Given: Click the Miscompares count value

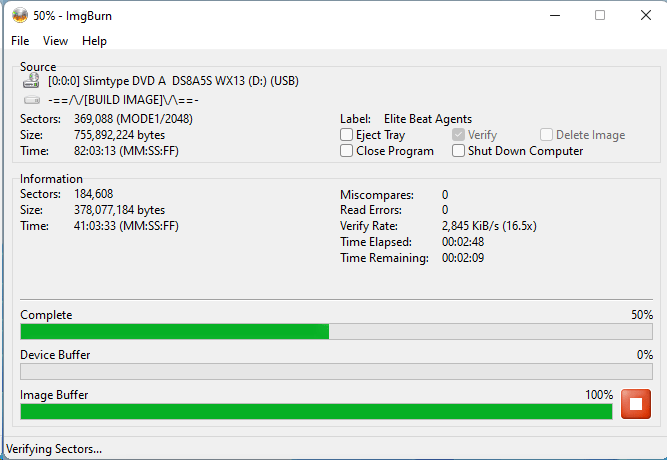Looking at the screenshot, I should pyautogui.click(x=445, y=195).
